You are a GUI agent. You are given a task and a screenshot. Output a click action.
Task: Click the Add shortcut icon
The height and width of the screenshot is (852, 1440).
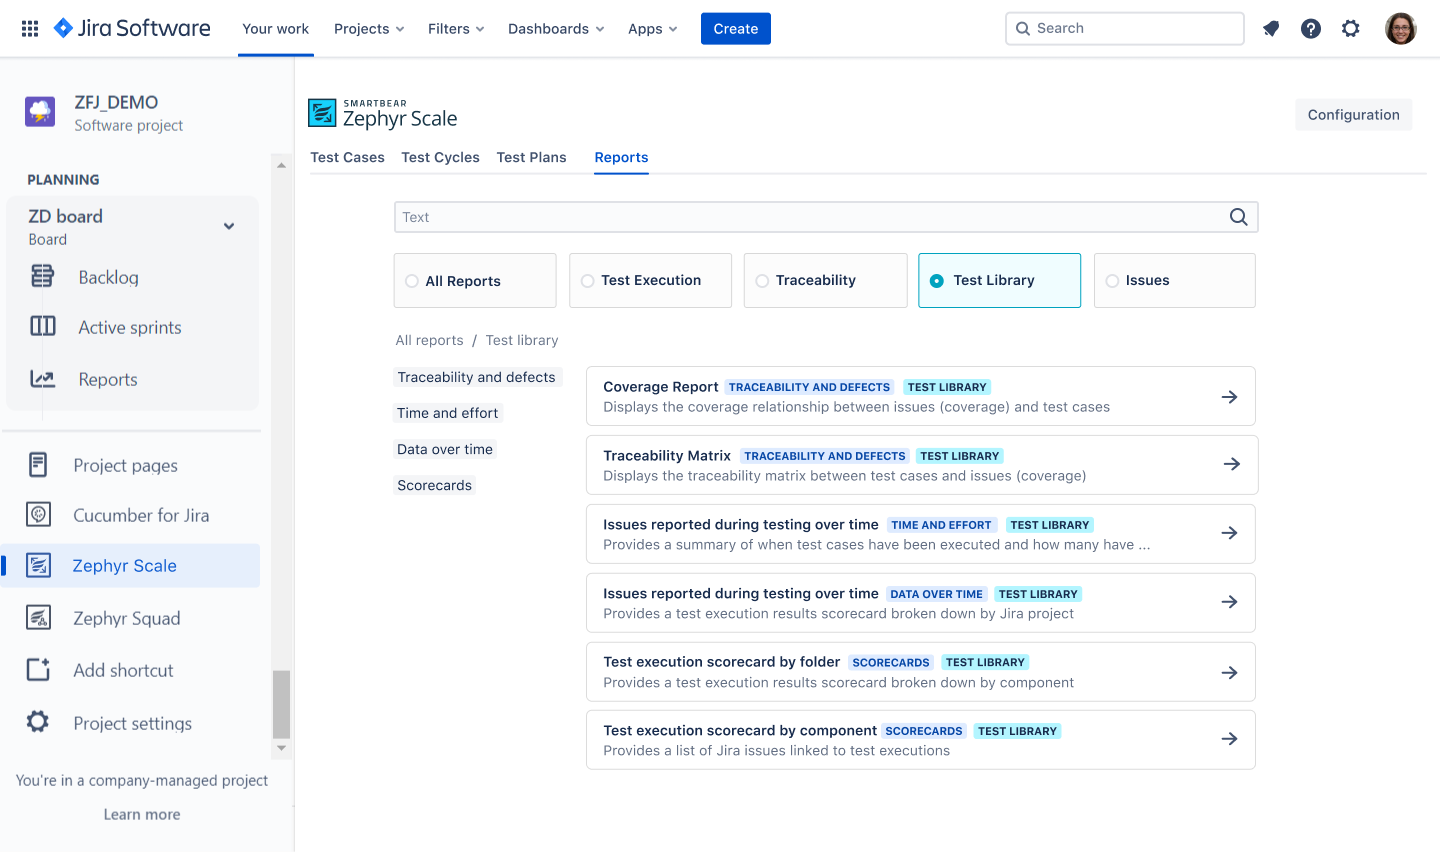click(38, 670)
